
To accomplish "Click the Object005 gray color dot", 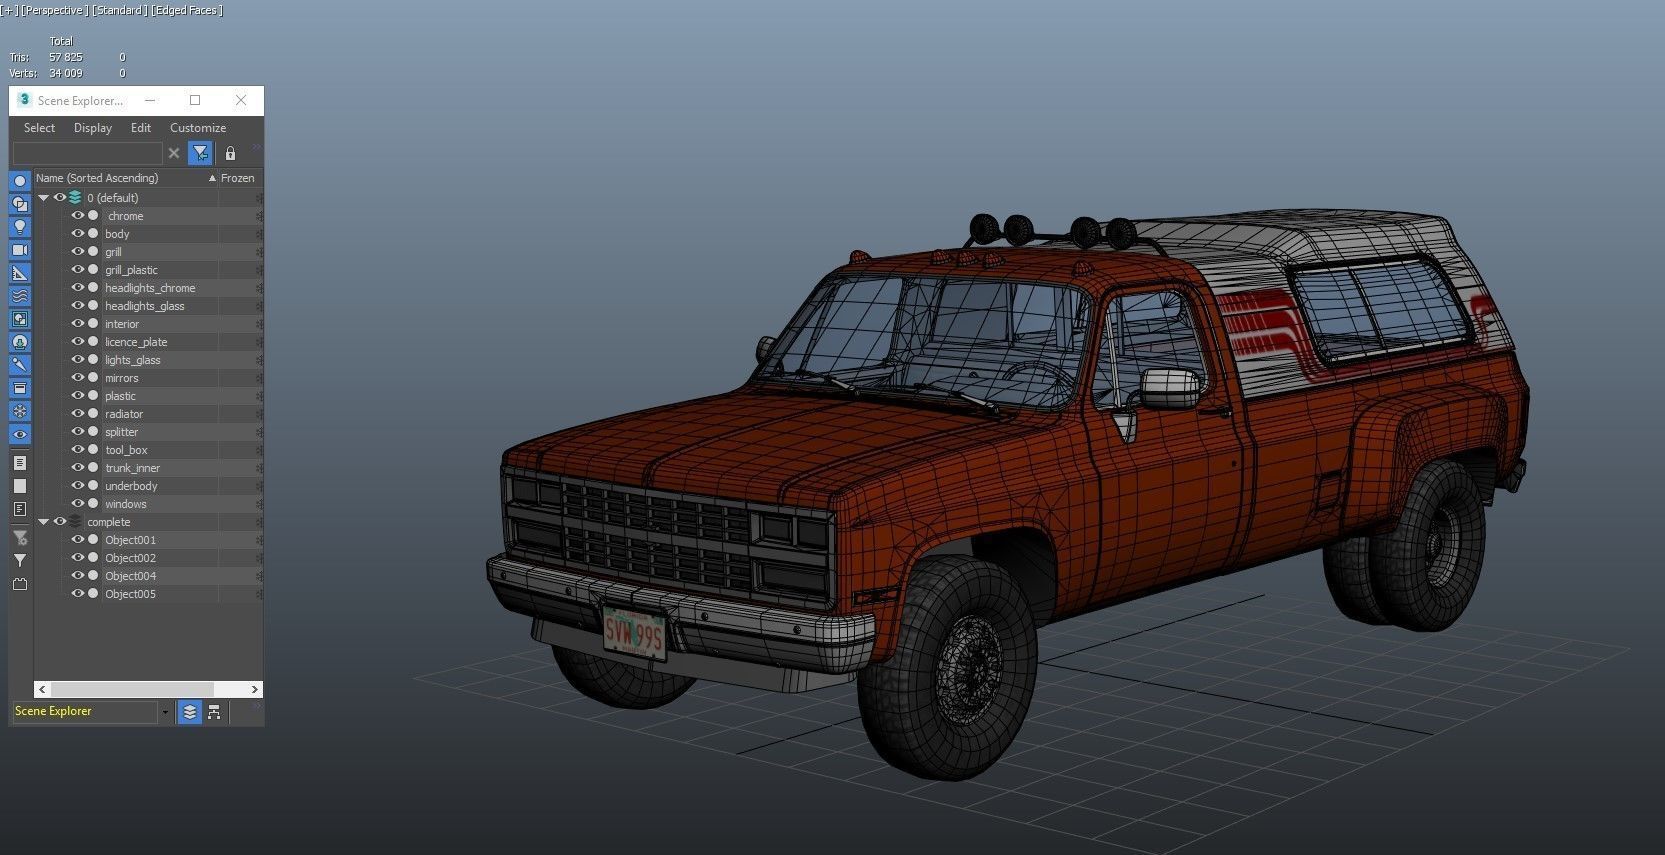I will click(x=93, y=594).
